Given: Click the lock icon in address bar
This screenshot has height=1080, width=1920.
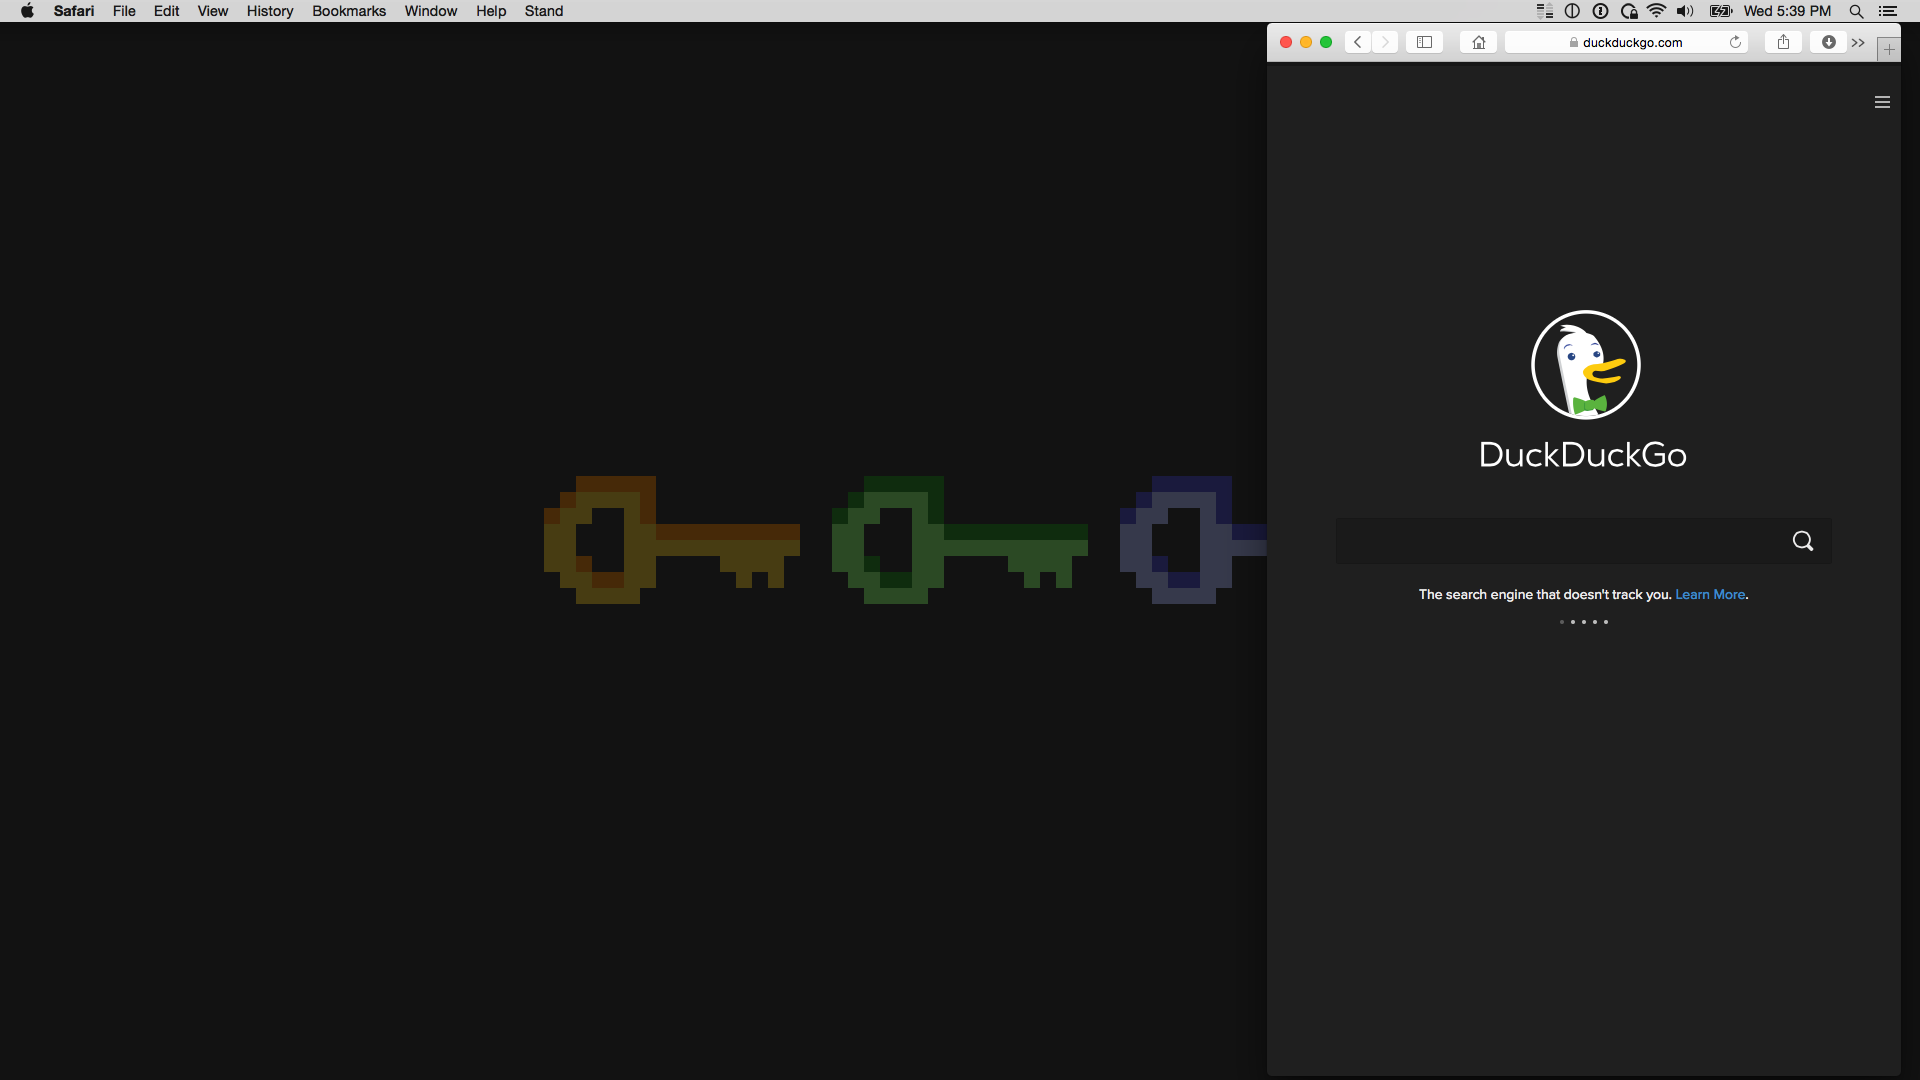Looking at the screenshot, I should coord(1573,42).
